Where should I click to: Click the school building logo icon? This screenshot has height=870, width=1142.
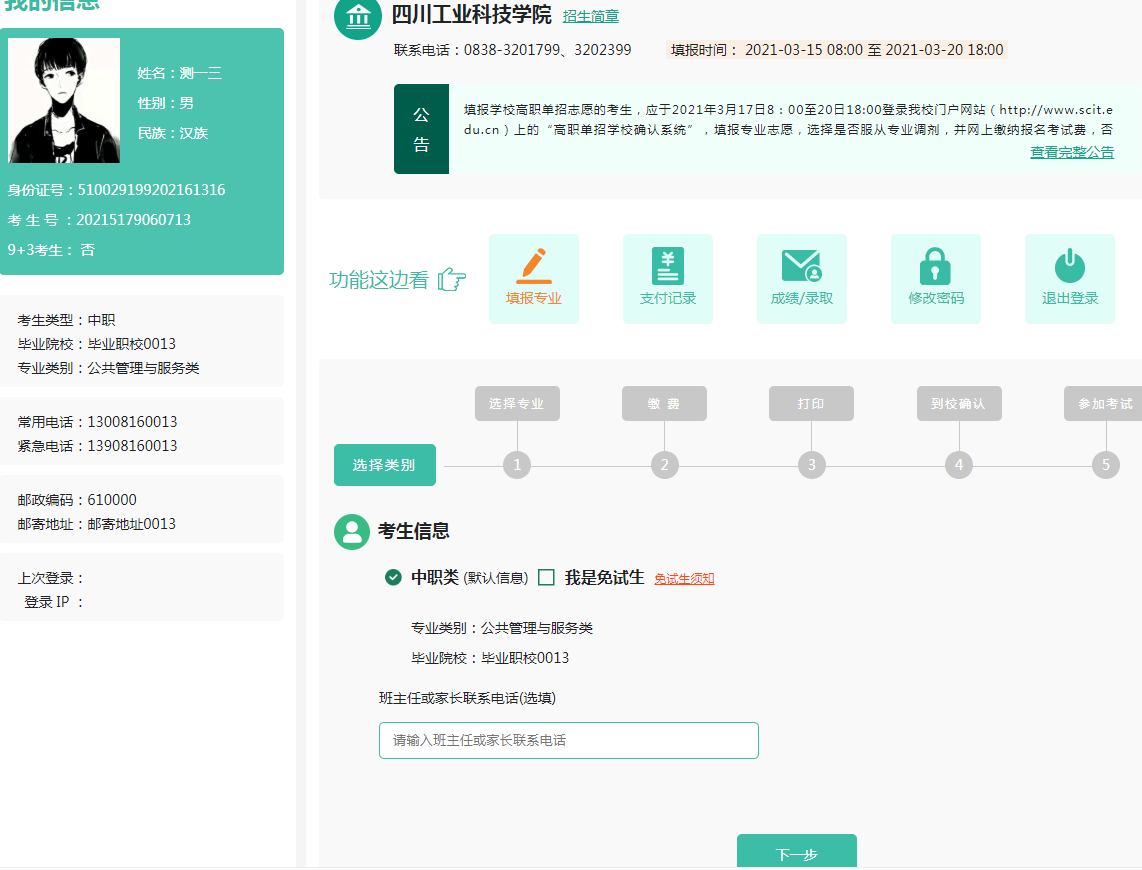(357, 17)
